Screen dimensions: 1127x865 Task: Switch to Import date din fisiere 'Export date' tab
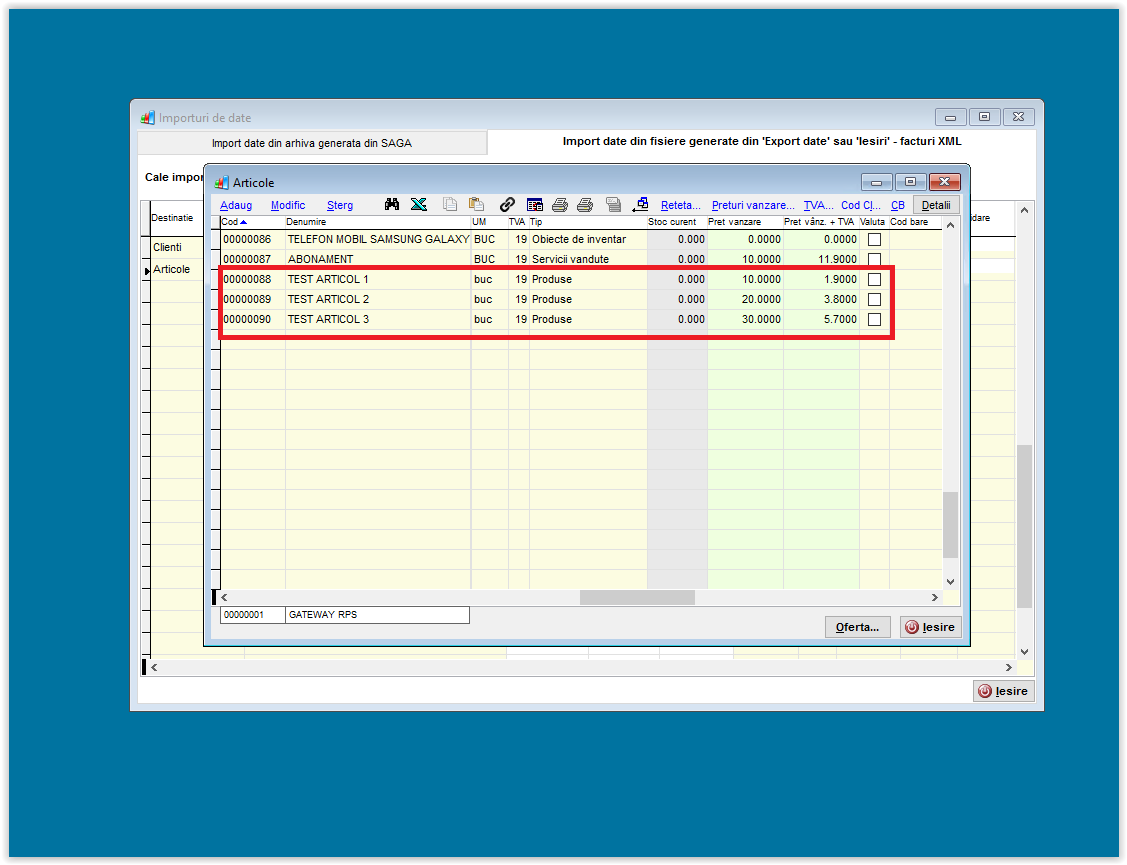tap(762, 142)
